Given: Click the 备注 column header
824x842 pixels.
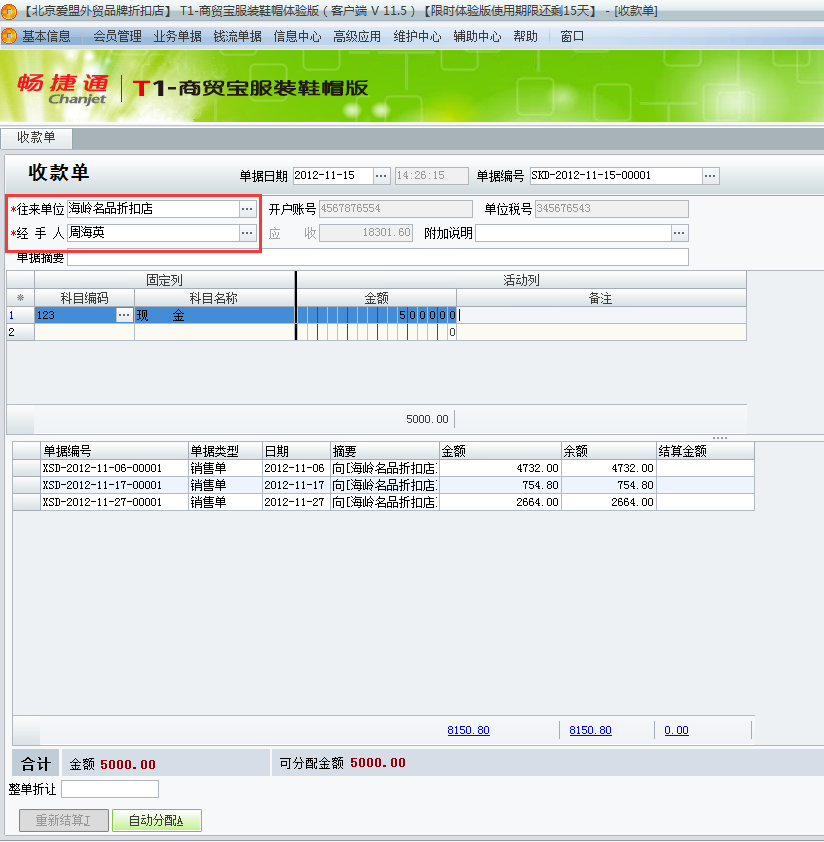Looking at the screenshot, I should pyautogui.click(x=601, y=298).
